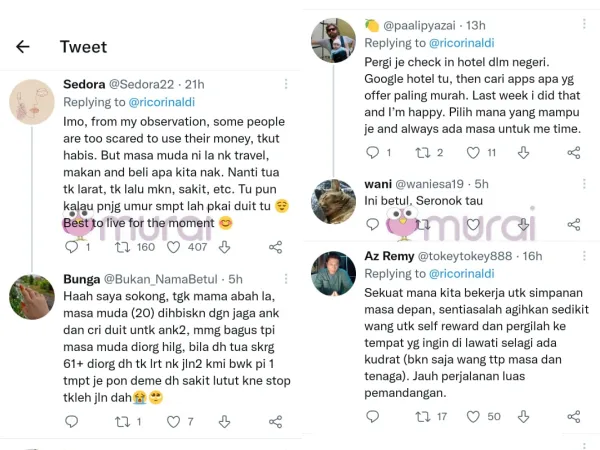
Task: Reply to Sedora's tweet
Action: coord(71,247)
